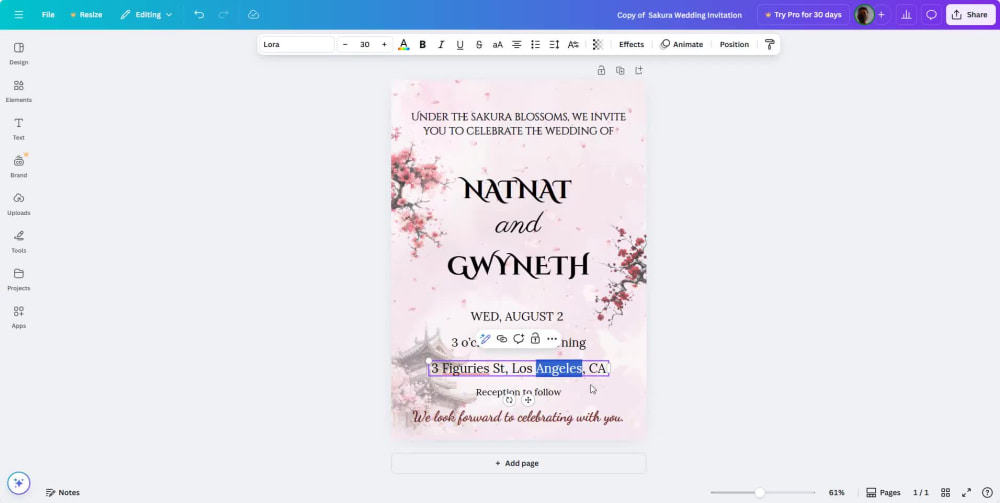Open the File menu
1000x503 pixels.
pyautogui.click(x=48, y=15)
